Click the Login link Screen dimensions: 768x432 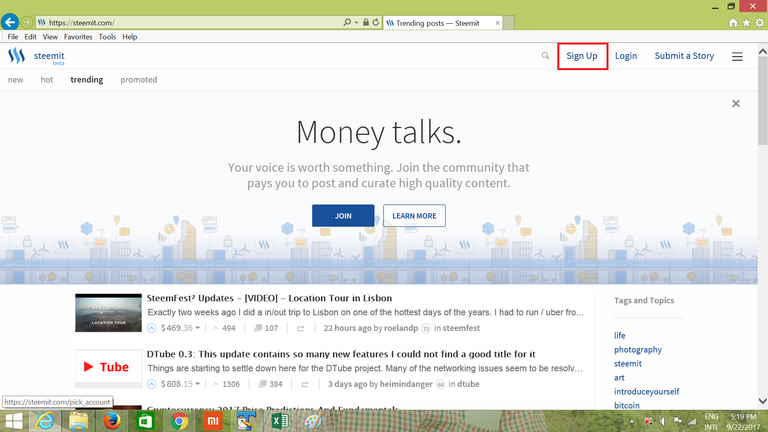pyautogui.click(x=626, y=56)
